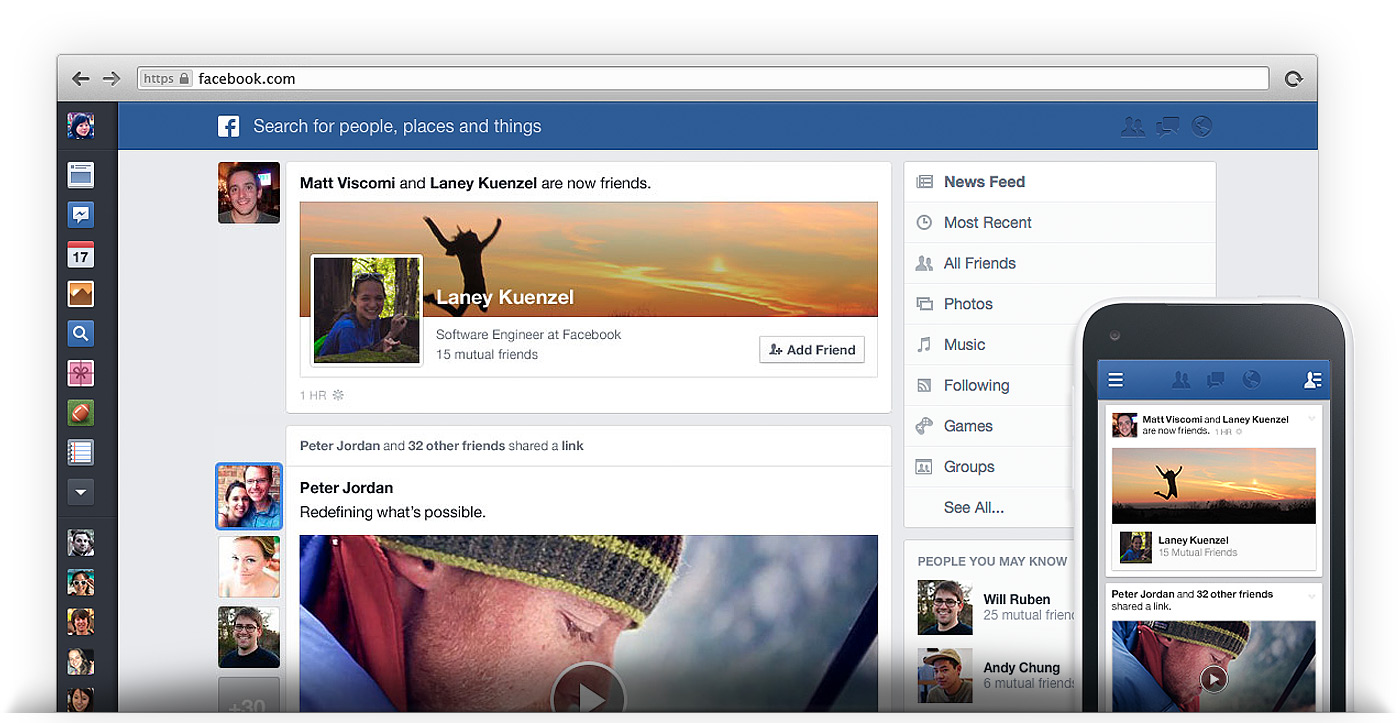Open Matt Viscomi's small avatar on the phone
The width and height of the screenshot is (1400, 723).
(x=1125, y=425)
